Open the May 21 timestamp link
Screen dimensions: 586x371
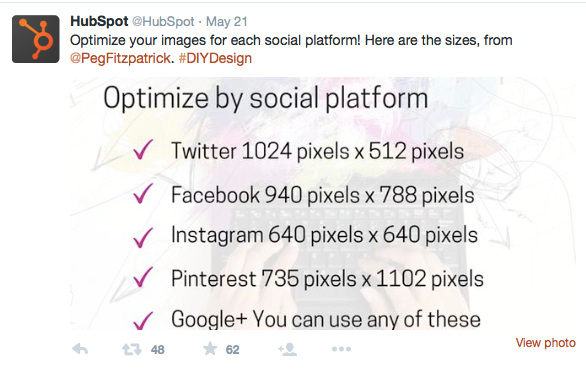[x=226, y=22]
